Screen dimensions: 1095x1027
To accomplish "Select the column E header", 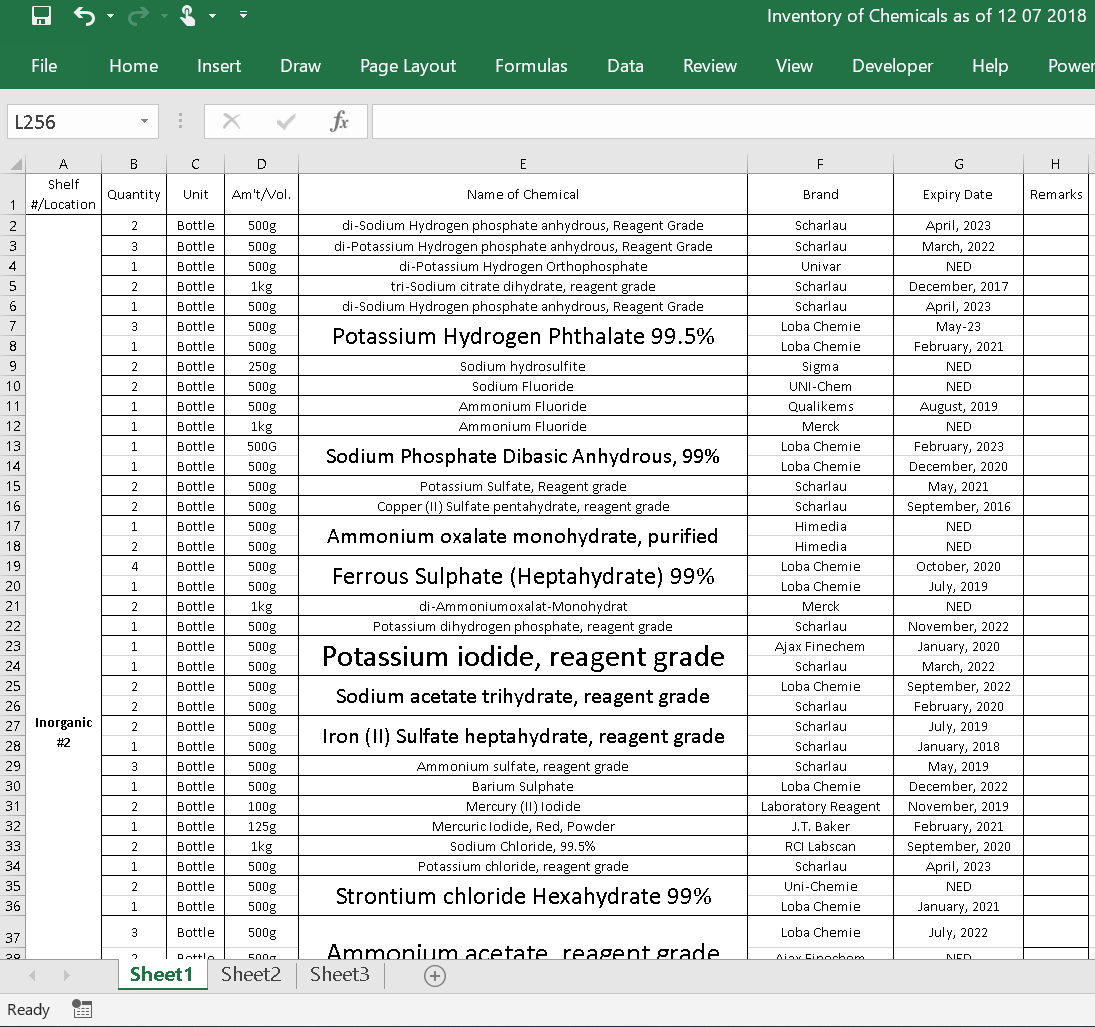I will (522, 164).
